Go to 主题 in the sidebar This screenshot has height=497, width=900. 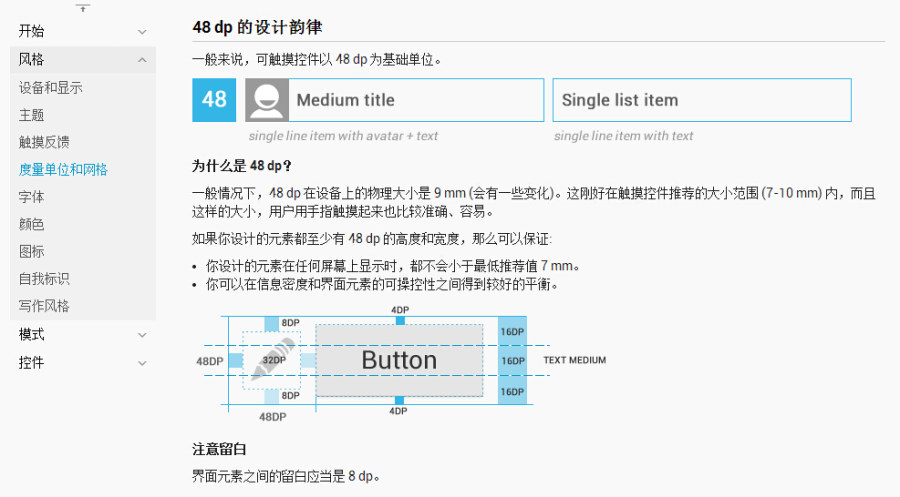click(x=32, y=115)
